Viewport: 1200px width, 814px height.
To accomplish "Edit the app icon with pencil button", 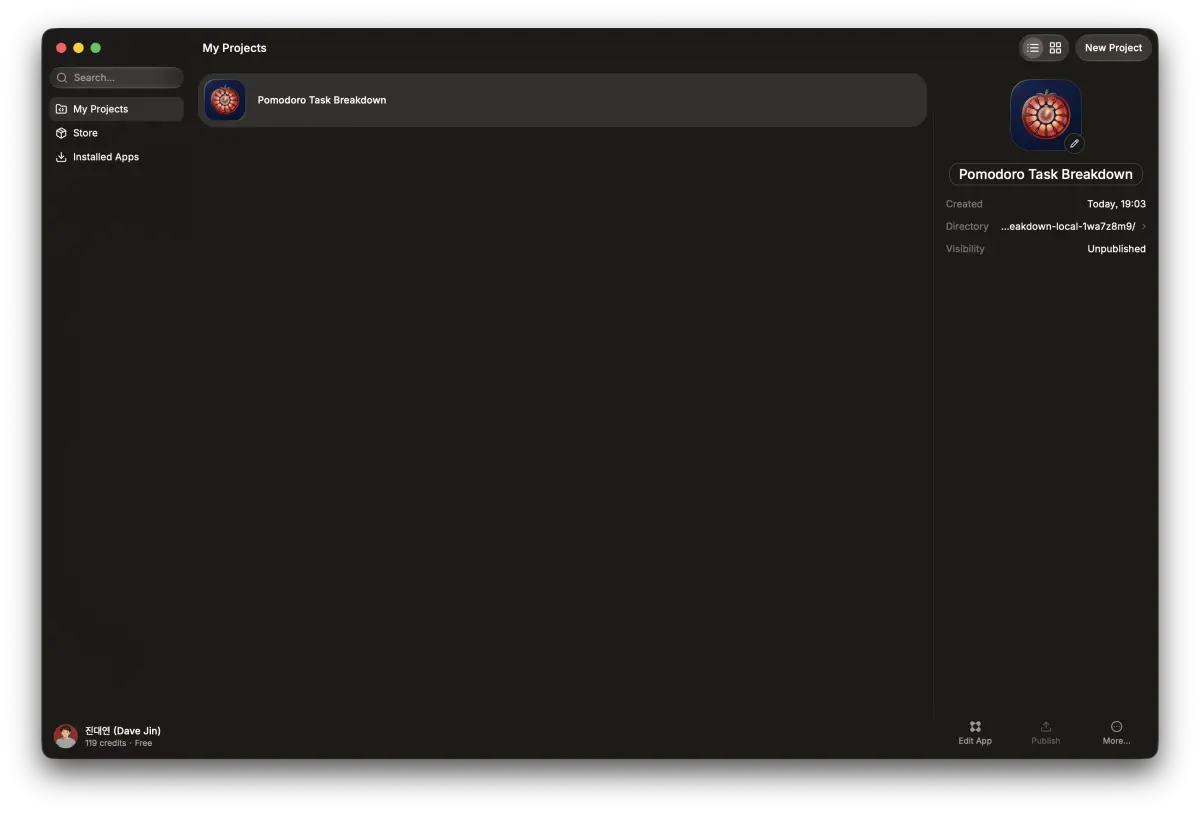I will pos(1074,143).
